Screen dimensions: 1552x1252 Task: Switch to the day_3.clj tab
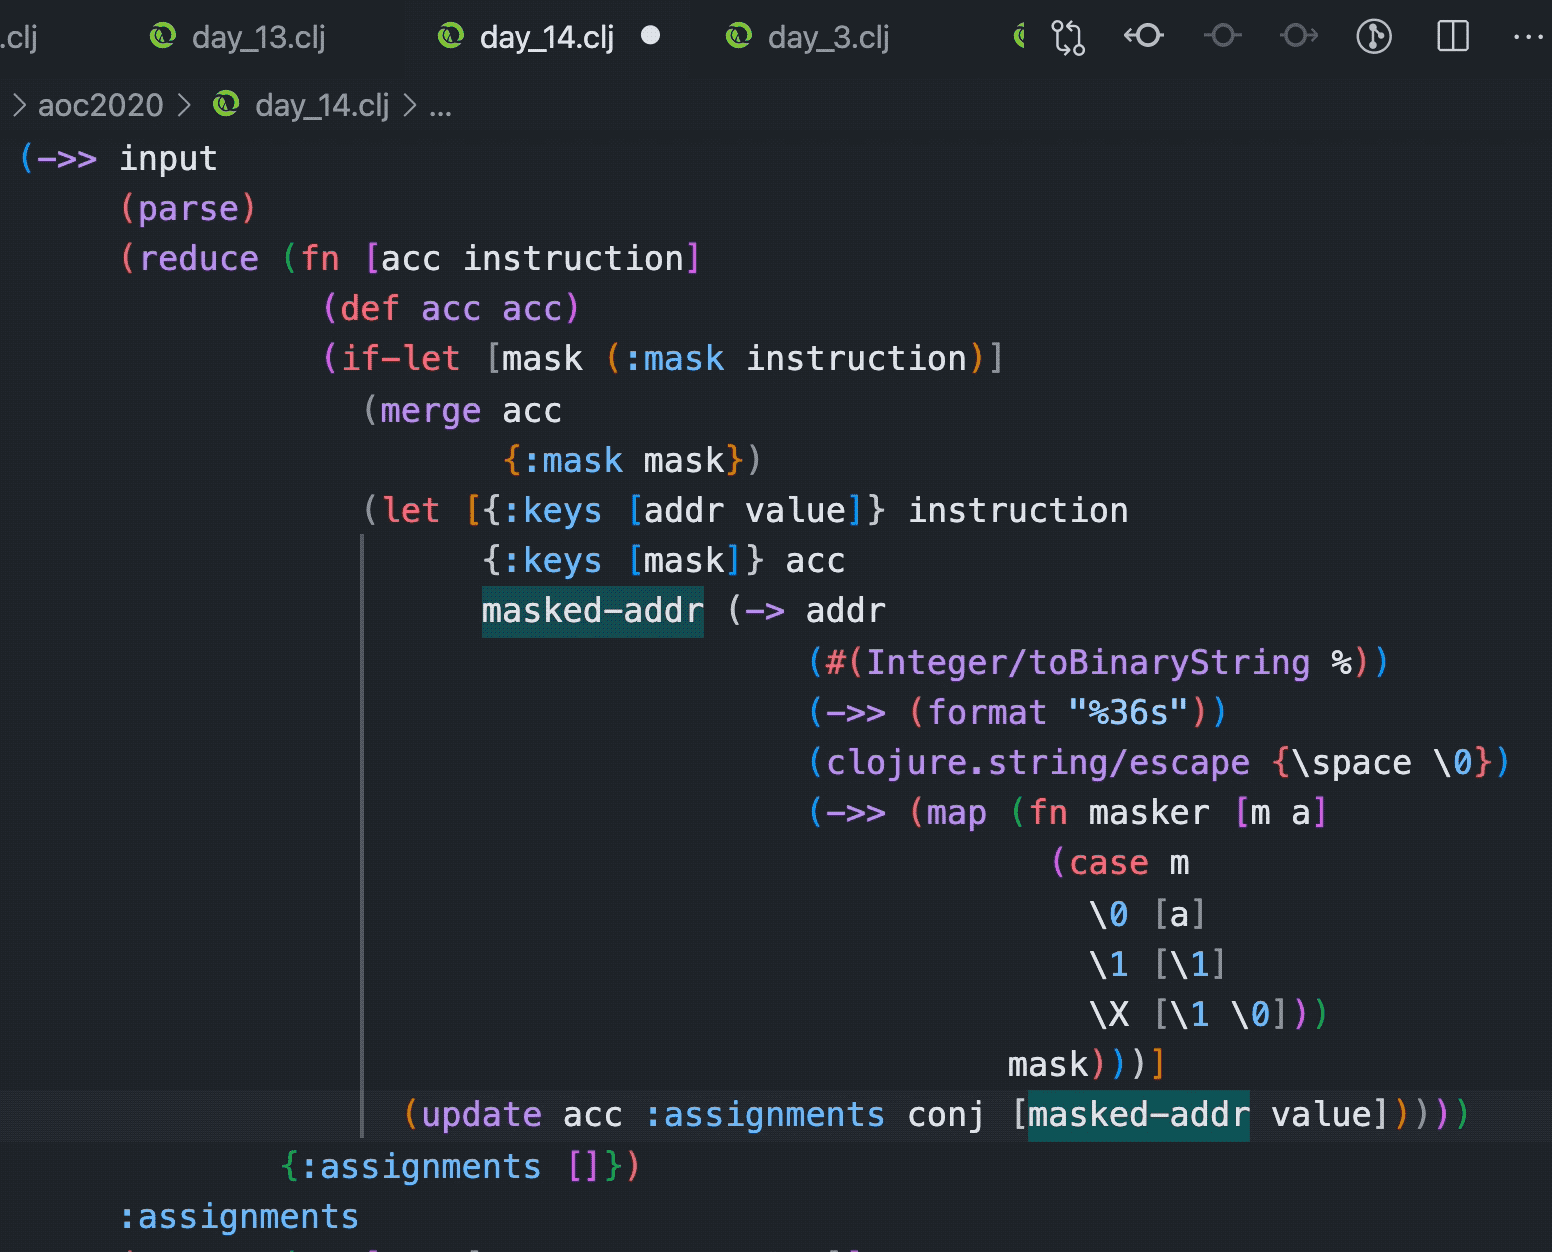tap(828, 37)
